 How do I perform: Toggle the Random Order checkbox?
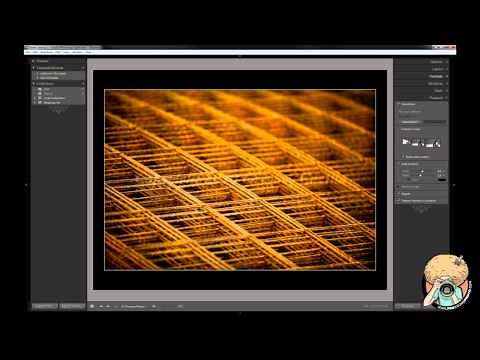tap(399, 187)
